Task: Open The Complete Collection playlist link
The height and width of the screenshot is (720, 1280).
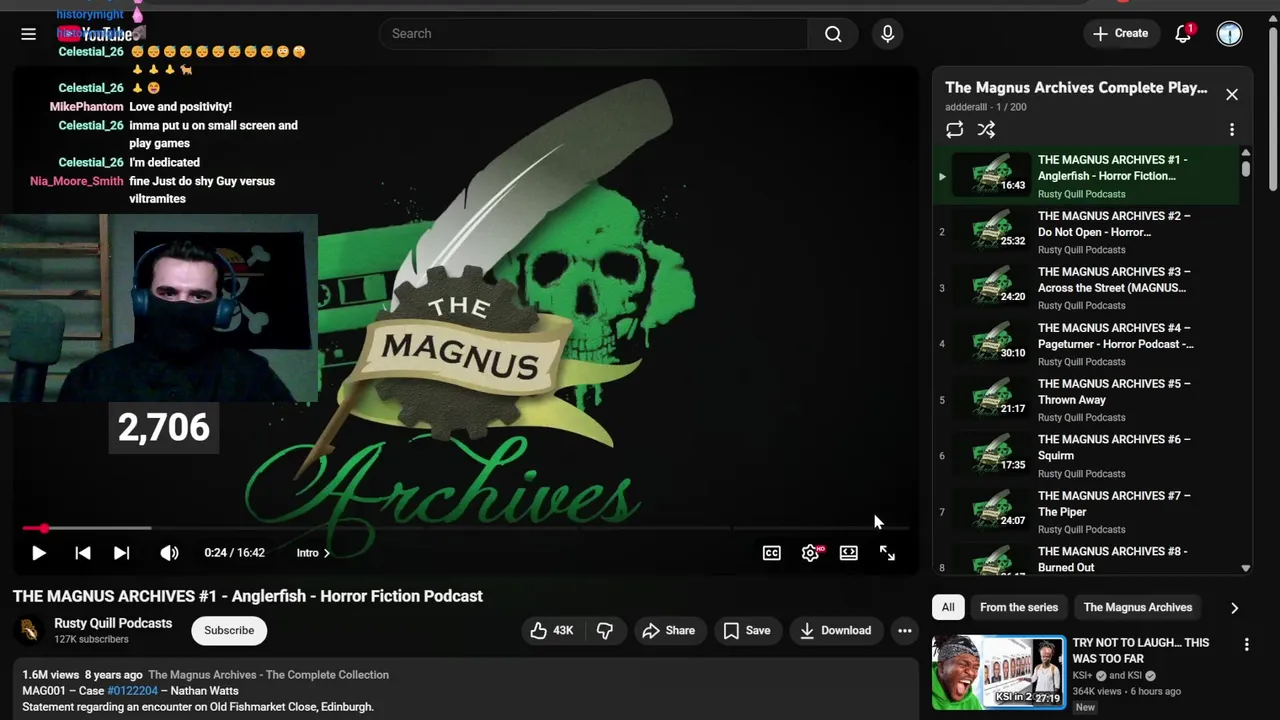Action: (x=268, y=675)
